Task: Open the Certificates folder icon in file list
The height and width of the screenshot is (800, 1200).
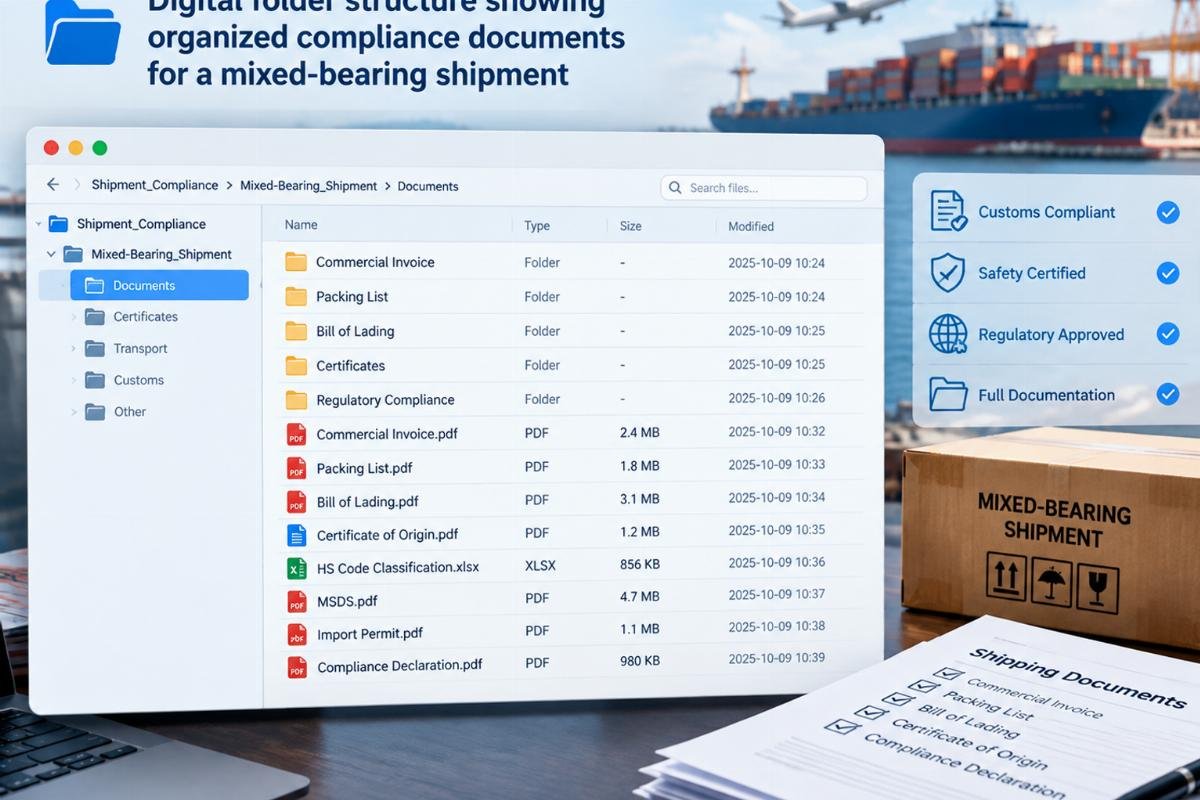Action: point(296,365)
